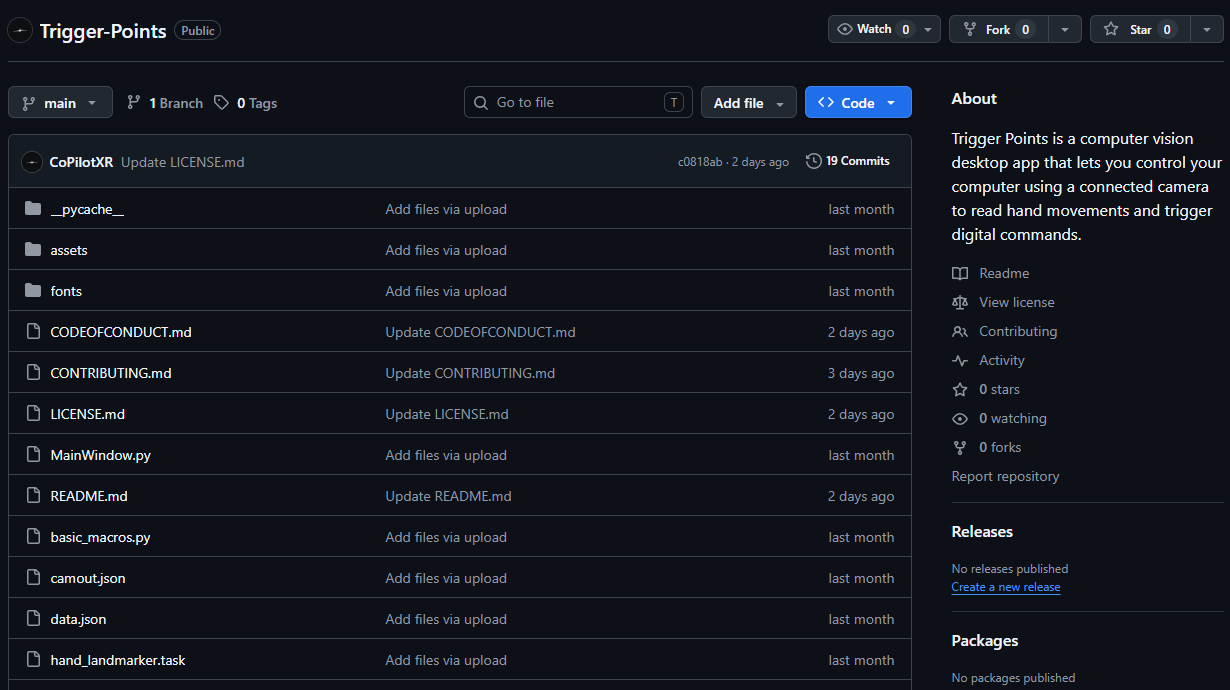Open the Packages heading link
Image resolution: width=1230 pixels, height=690 pixels.
click(x=985, y=640)
